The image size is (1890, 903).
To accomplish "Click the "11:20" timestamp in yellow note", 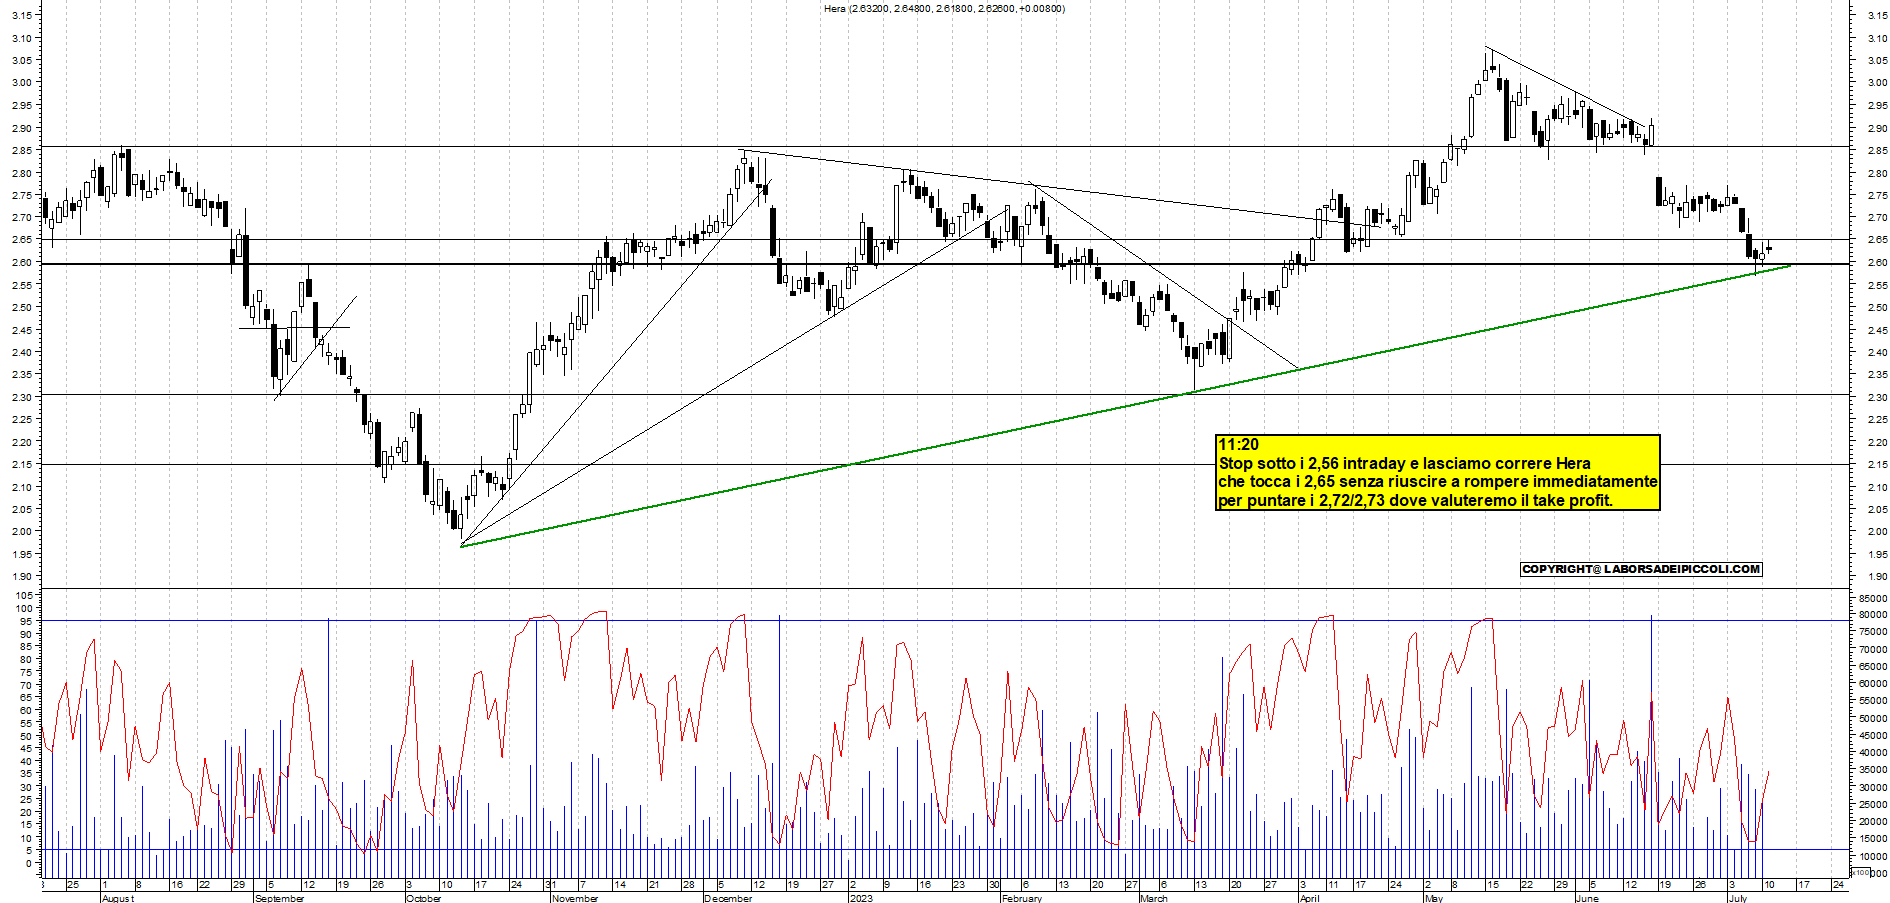I will (1238, 445).
